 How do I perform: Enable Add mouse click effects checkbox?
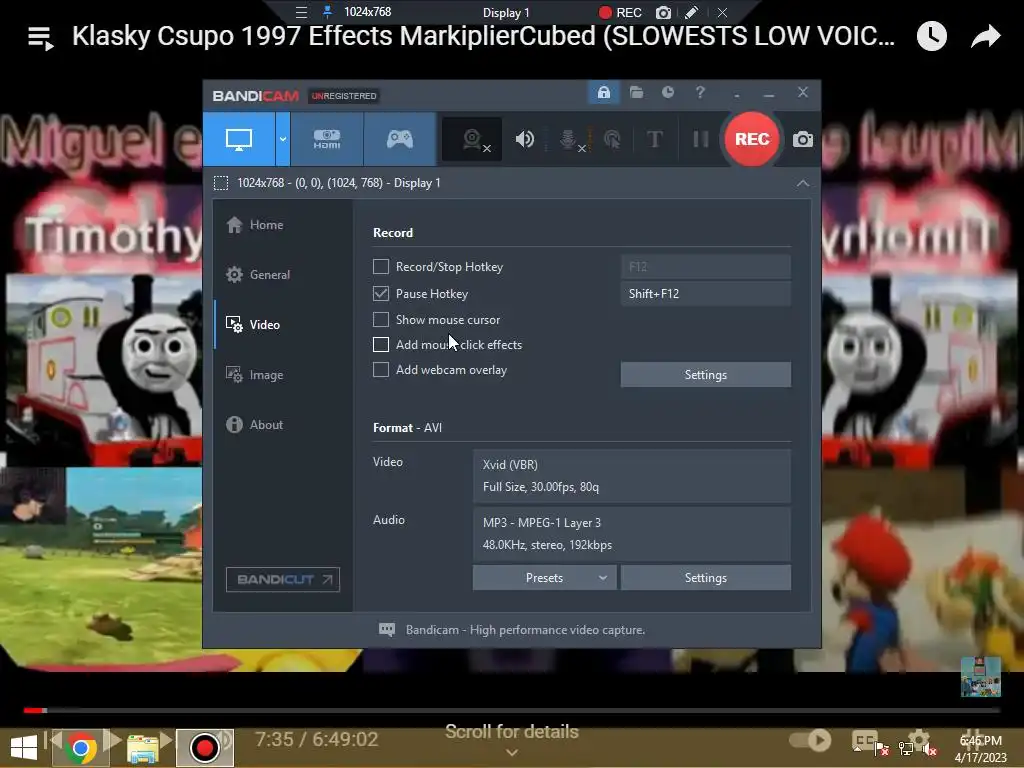point(381,344)
